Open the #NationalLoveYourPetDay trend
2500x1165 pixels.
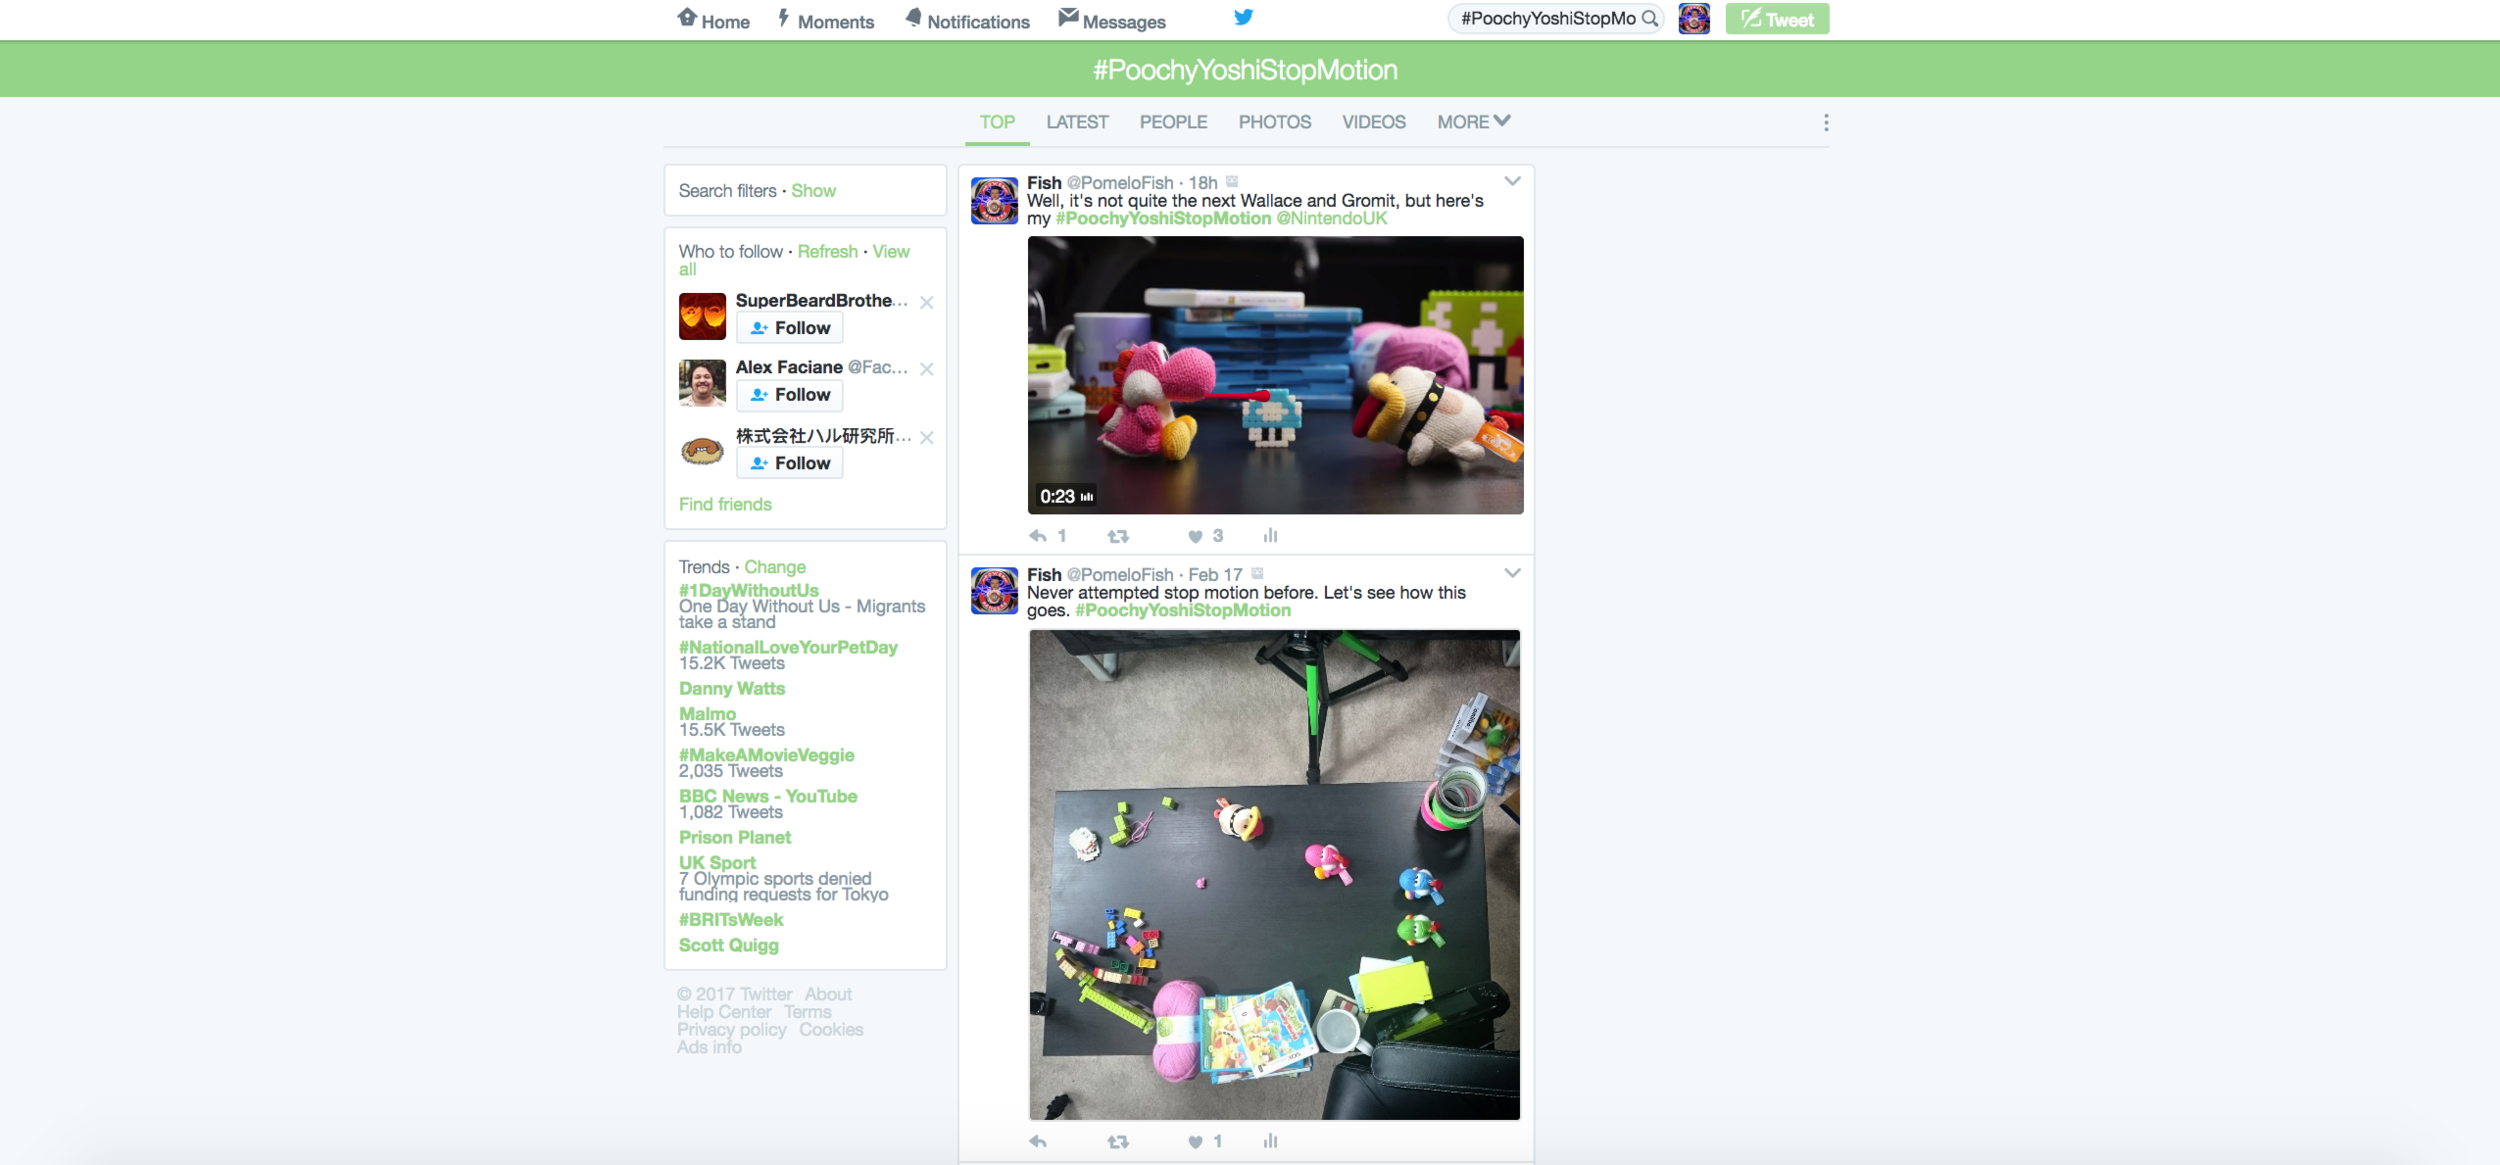point(788,648)
